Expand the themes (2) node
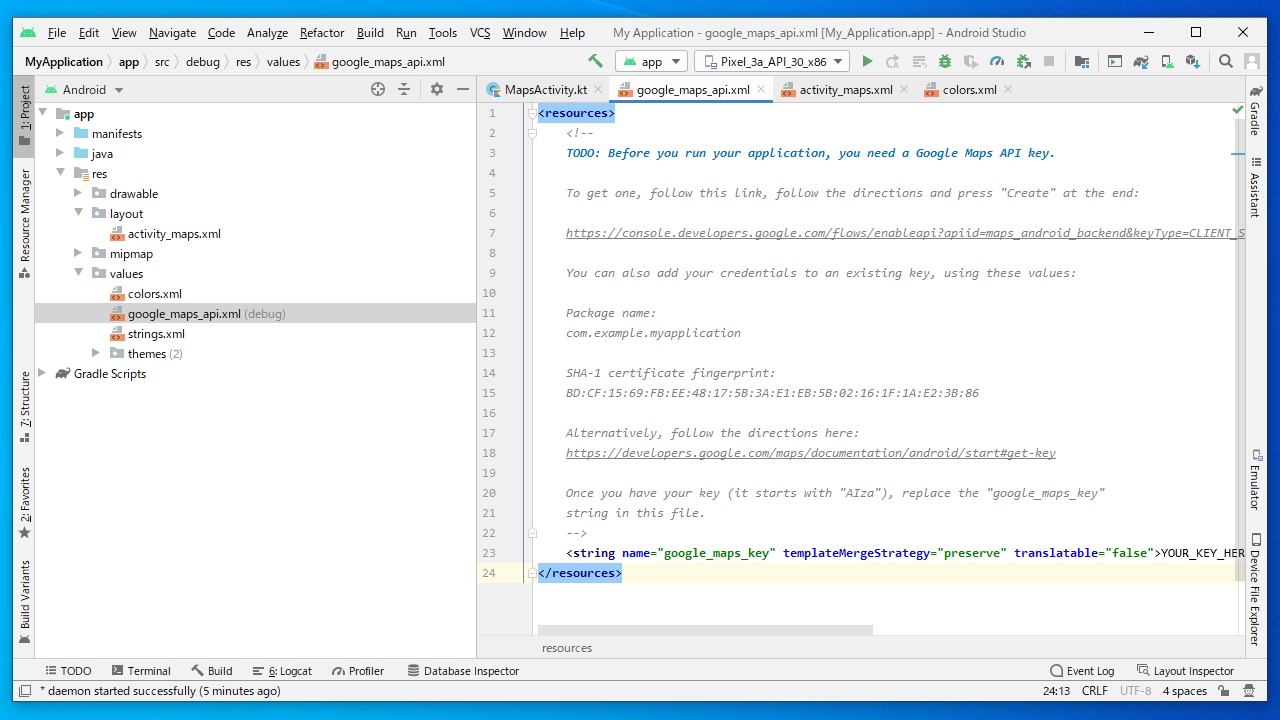Screen dimensions: 1280x720 pyautogui.click(x=96, y=353)
